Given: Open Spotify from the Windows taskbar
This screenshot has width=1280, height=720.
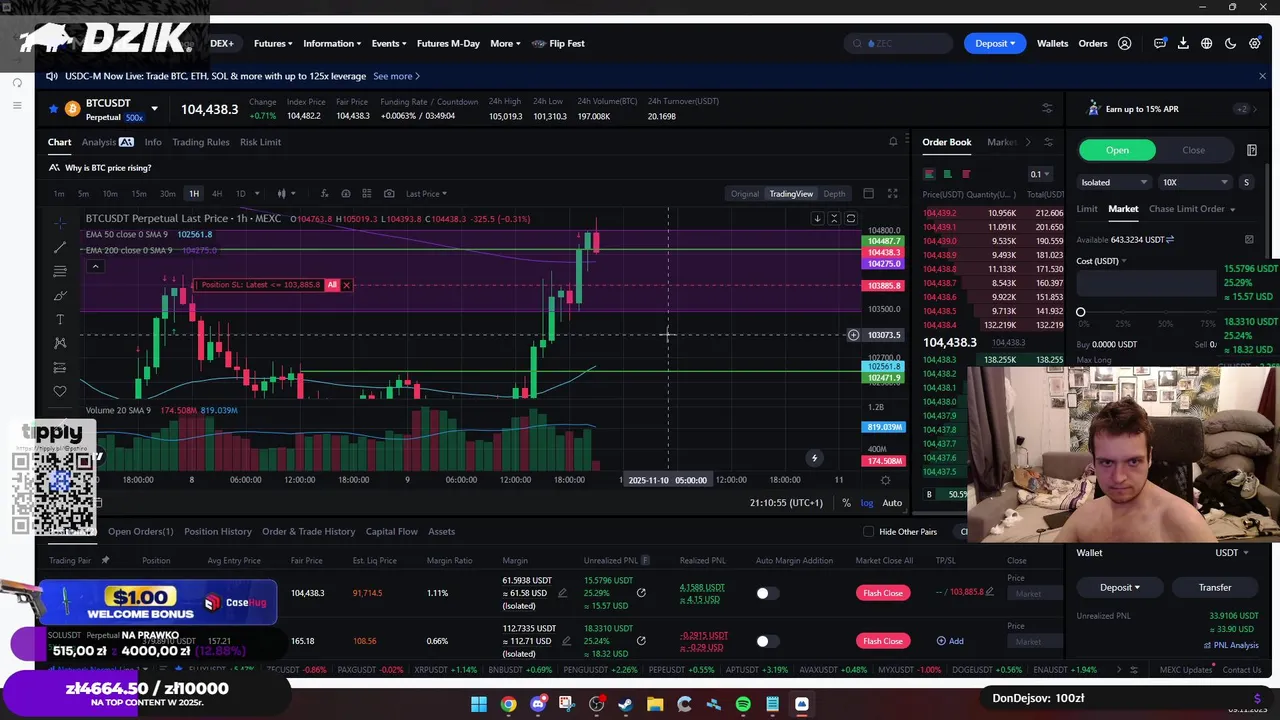Looking at the screenshot, I should pos(743,705).
